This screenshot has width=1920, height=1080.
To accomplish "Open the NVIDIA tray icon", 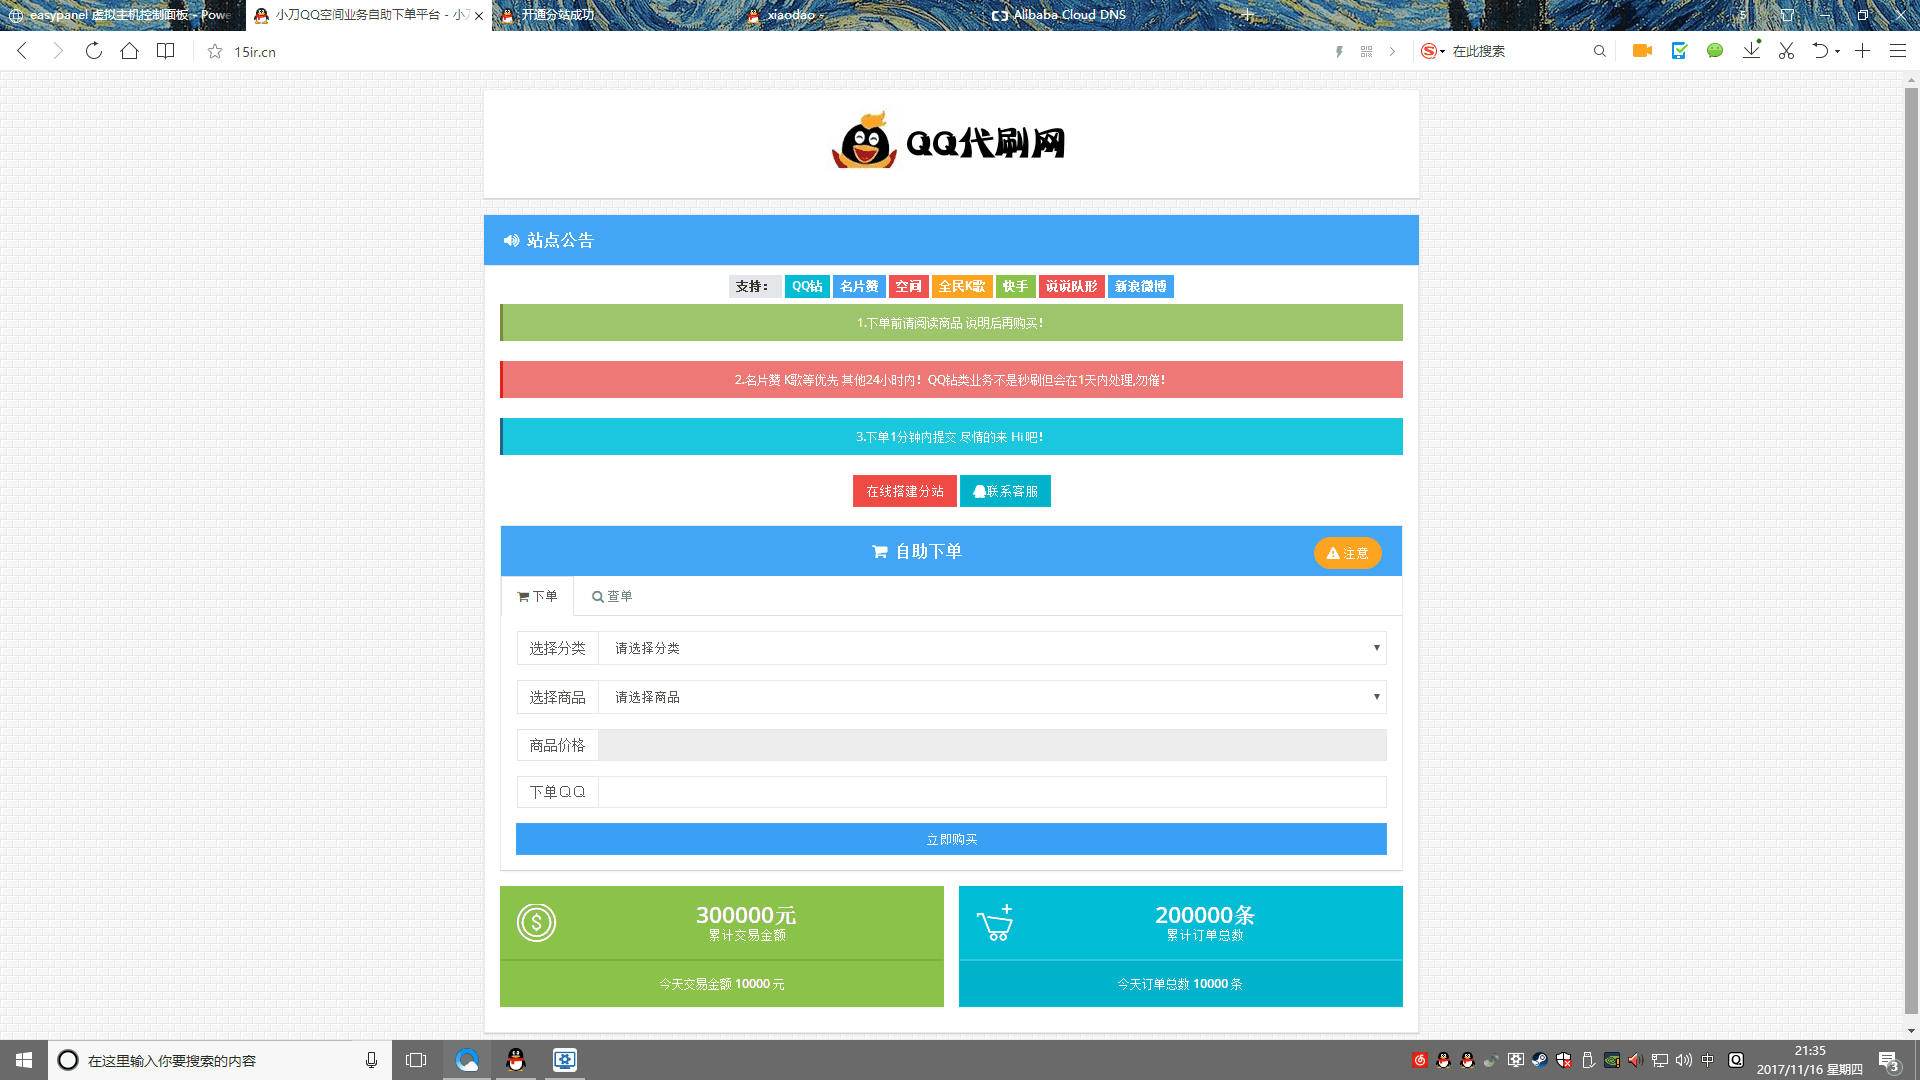I will pos(1612,1060).
